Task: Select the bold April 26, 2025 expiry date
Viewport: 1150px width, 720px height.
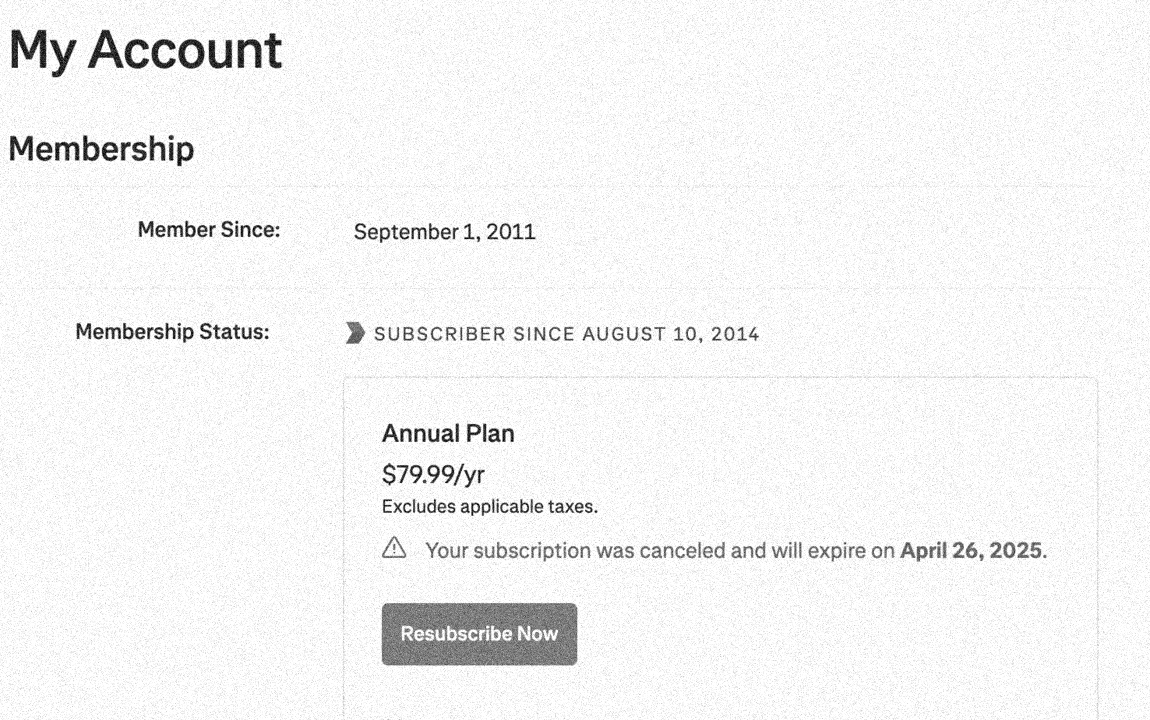Action: [971, 551]
